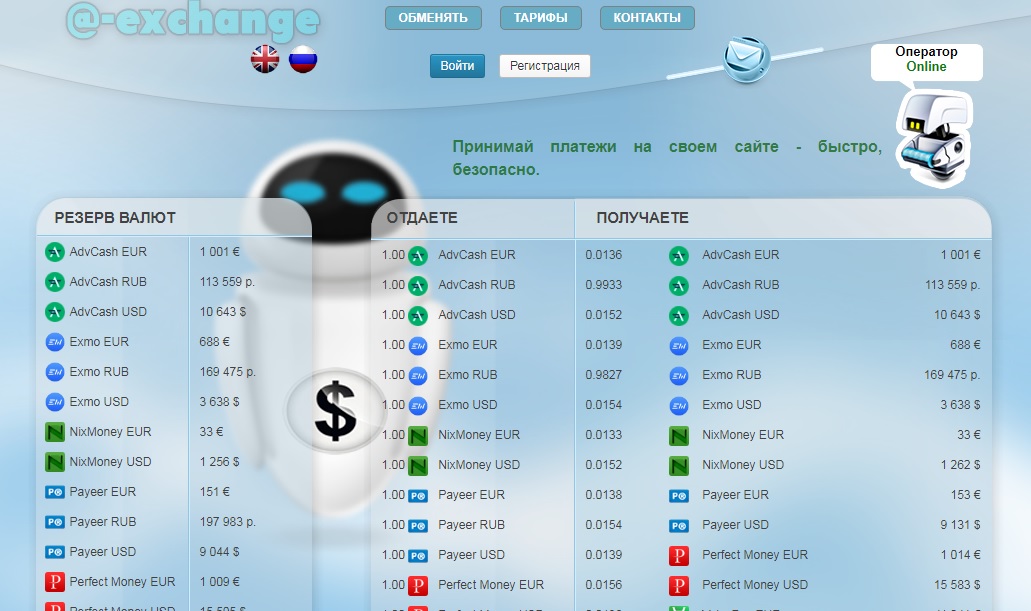Click Exmo USD icon in Отдаете column
This screenshot has width=1031, height=611.
click(x=418, y=406)
